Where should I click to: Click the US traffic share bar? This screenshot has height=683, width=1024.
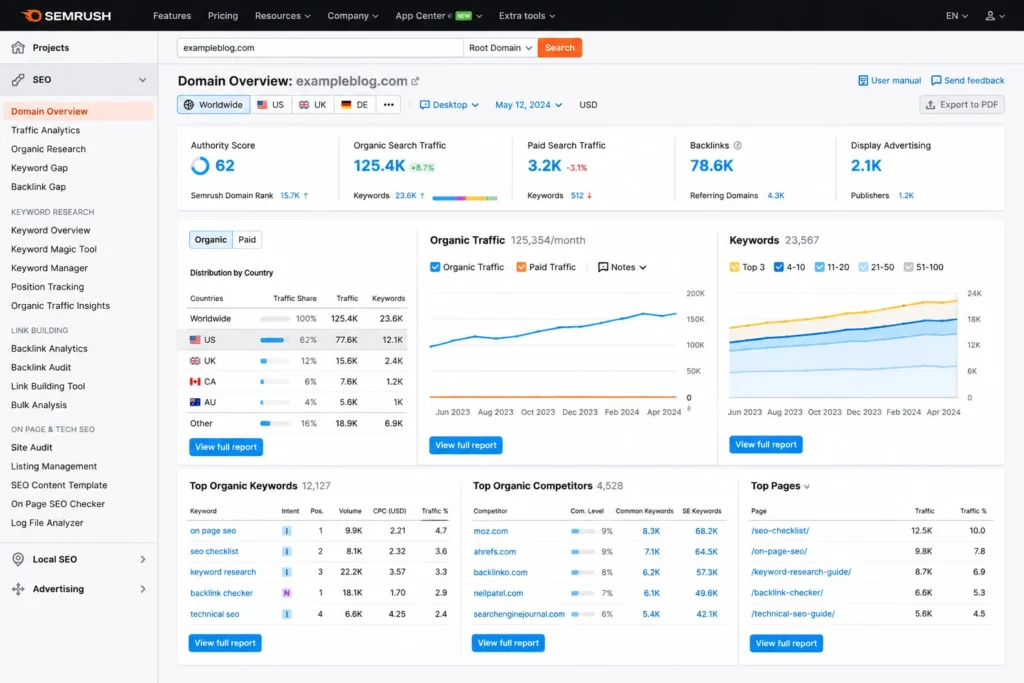[274, 340]
